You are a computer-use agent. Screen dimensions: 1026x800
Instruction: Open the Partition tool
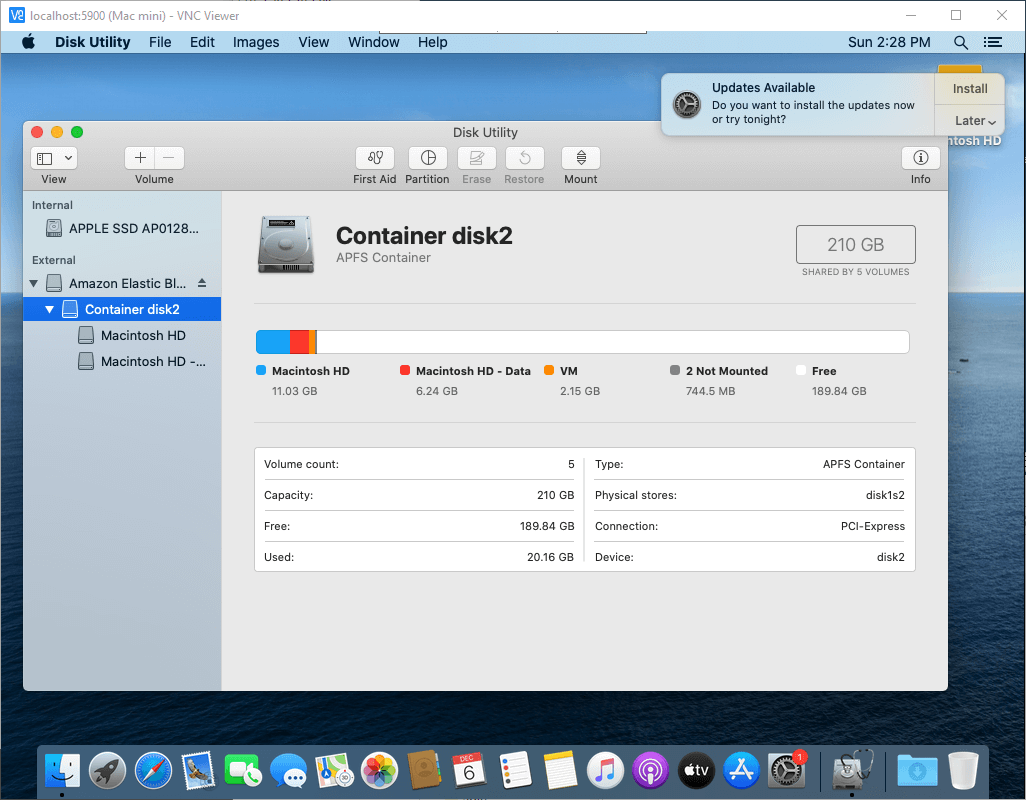428,158
